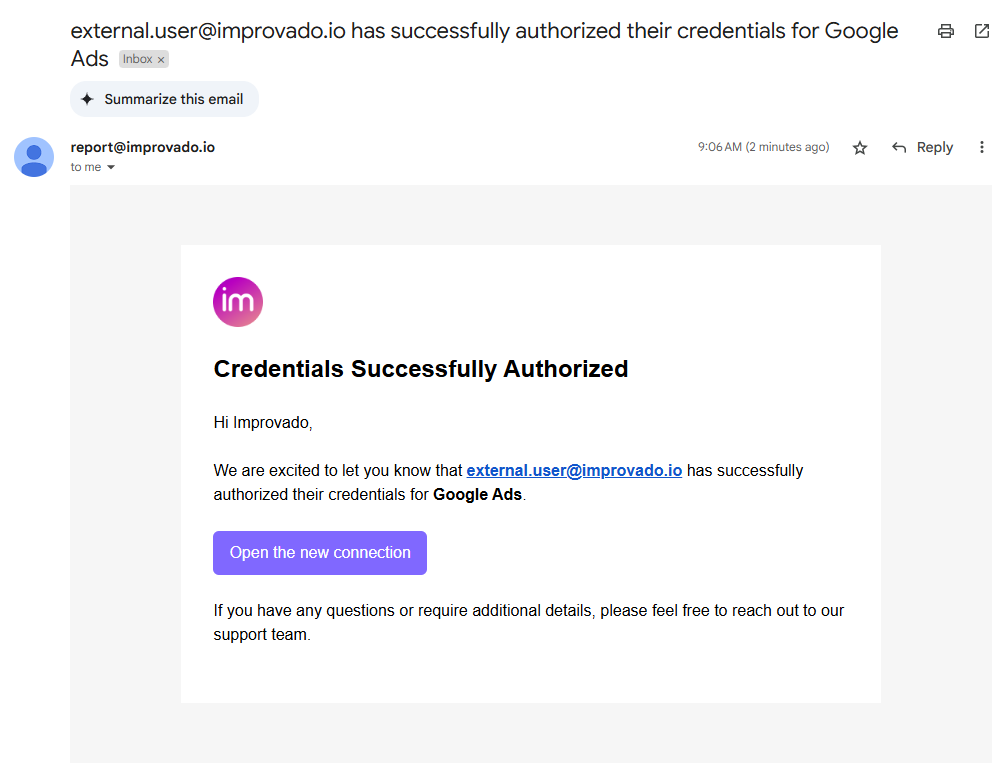The image size is (1000, 781).
Task: Click sender name report@improvado.io
Action: [x=142, y=147]
